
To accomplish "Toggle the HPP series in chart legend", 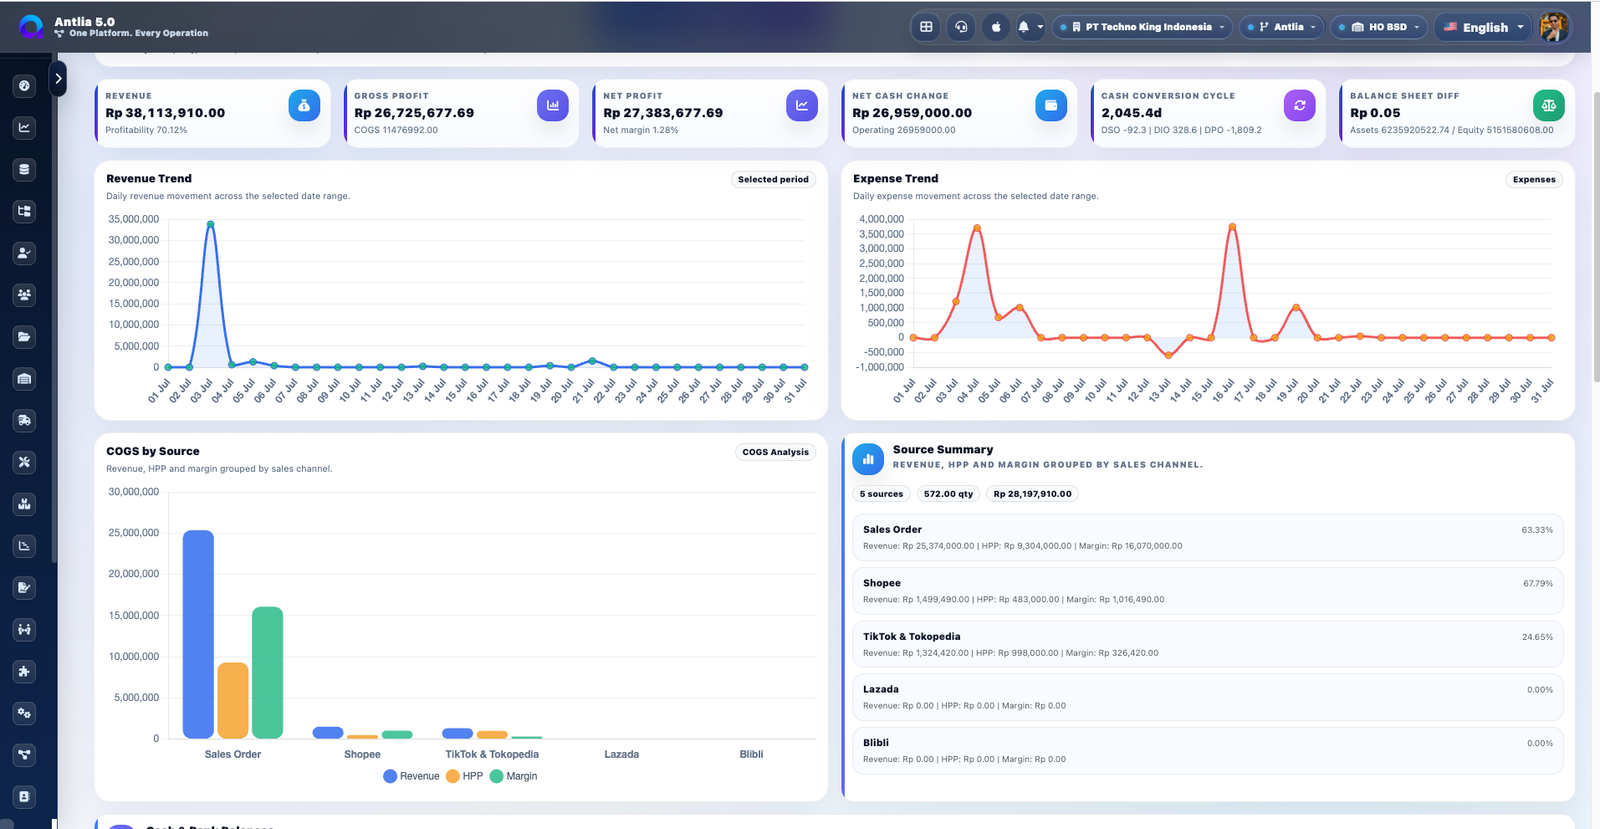I will (x=465, y=776).
